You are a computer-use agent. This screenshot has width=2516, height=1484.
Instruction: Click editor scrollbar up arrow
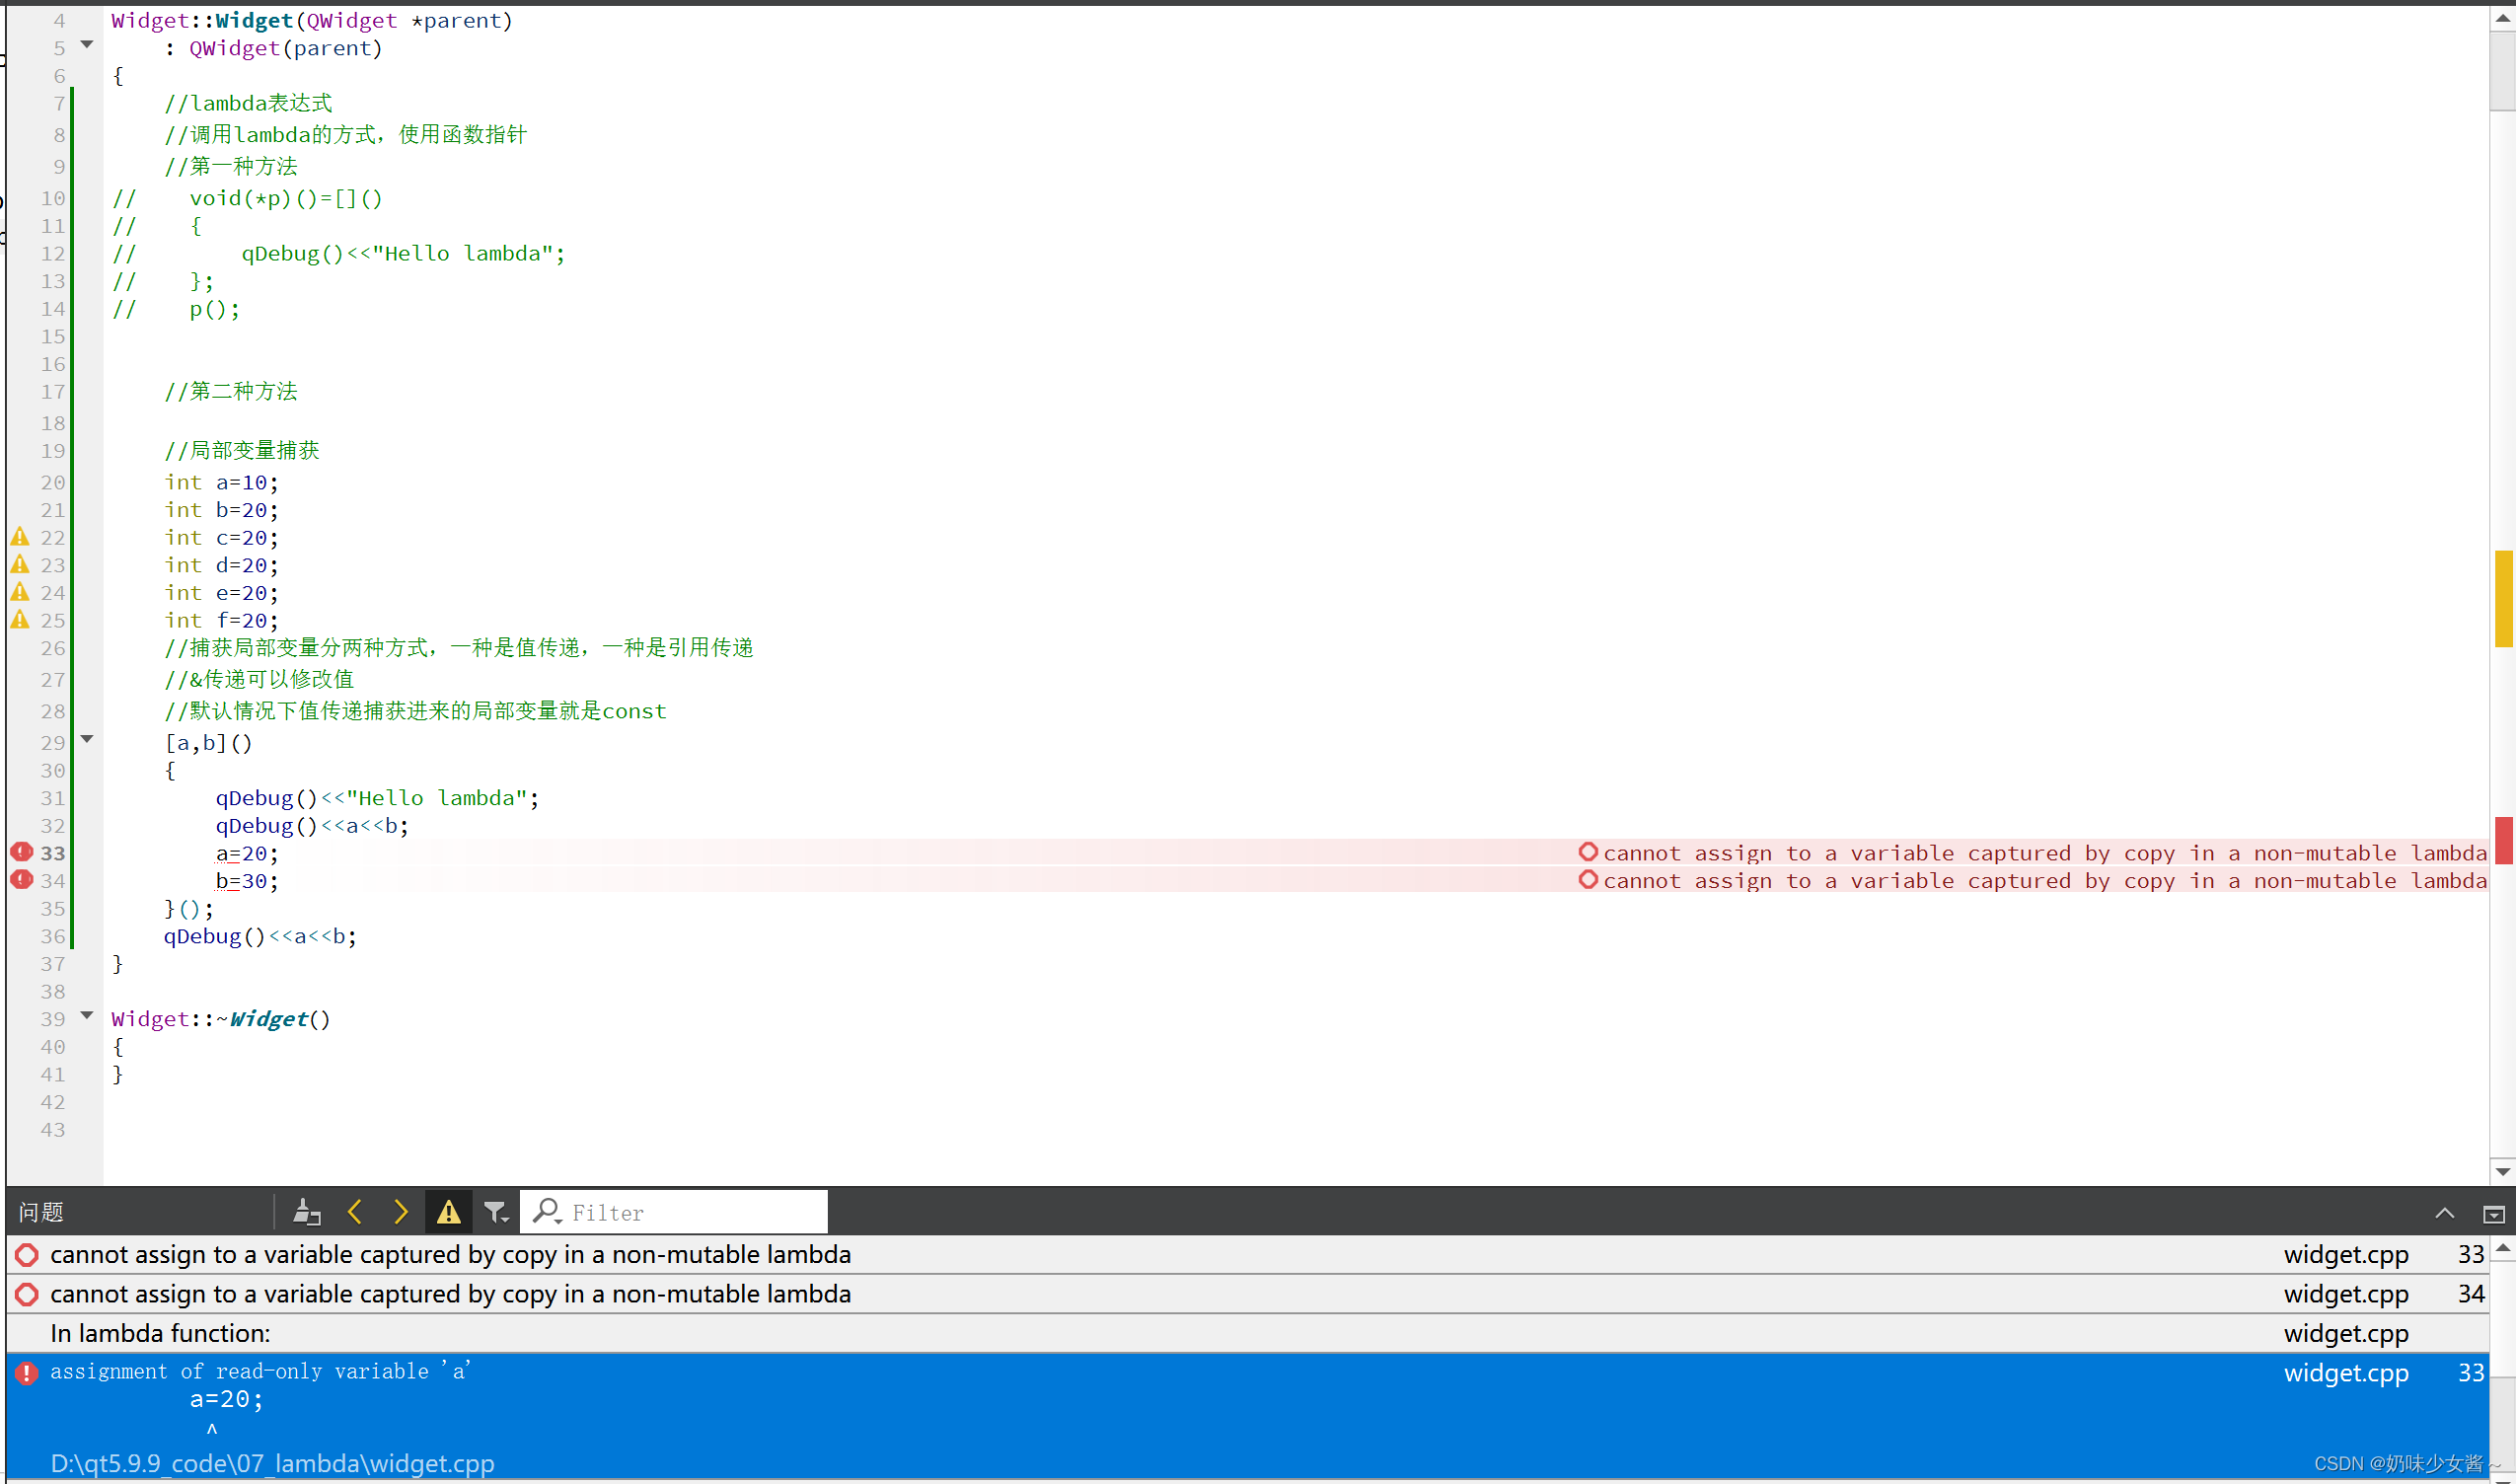tap(2502, 18)
